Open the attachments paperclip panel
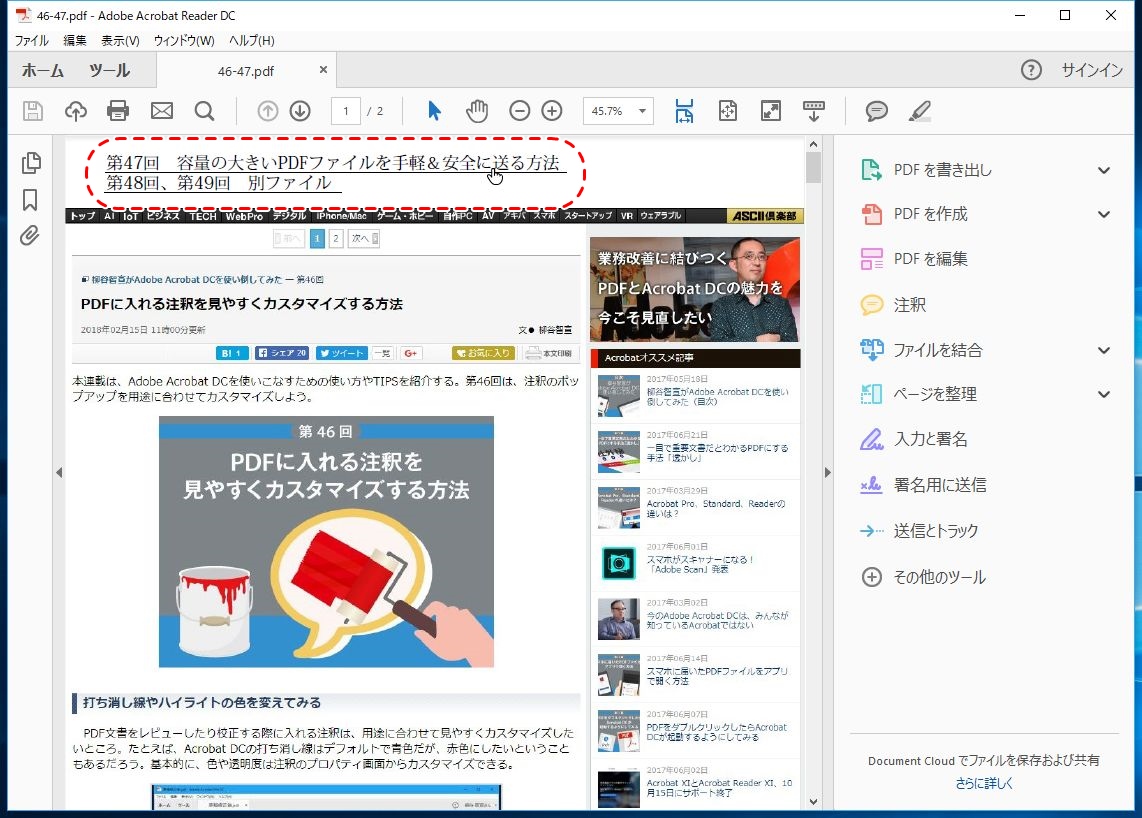Image resolution: width=1142 pixels, height=818 pixels. click(30, 236)
